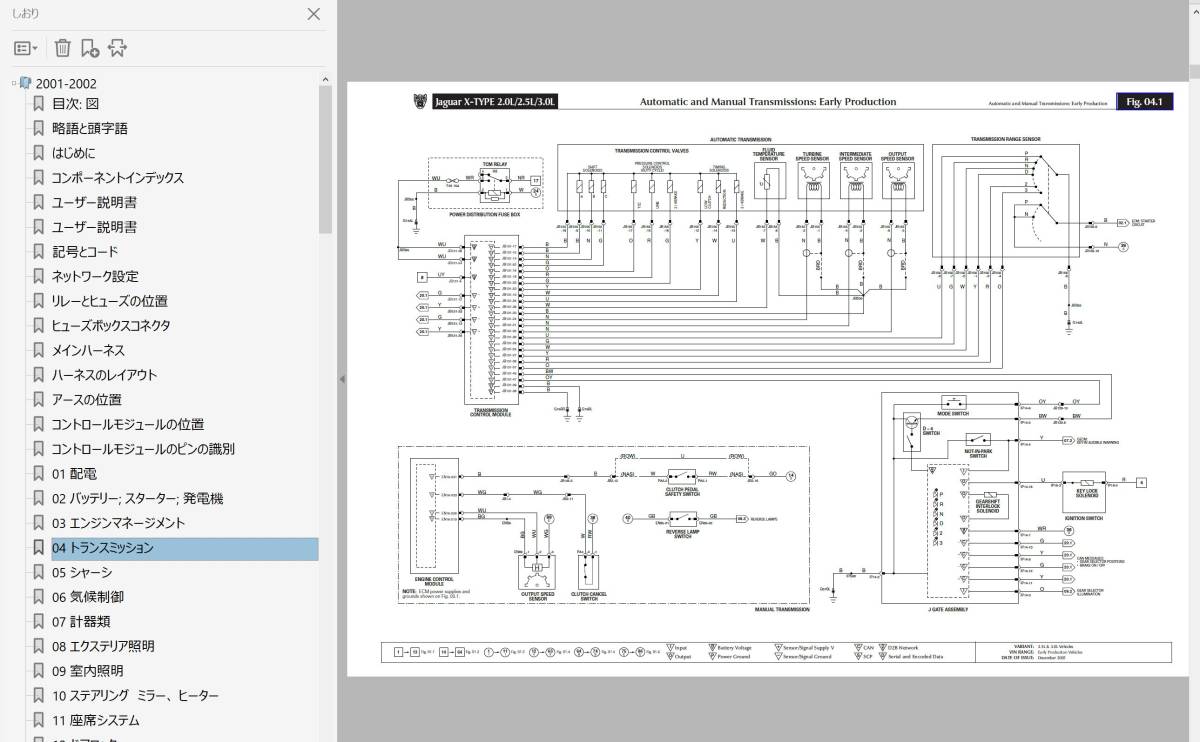Click the bookmark icon beside 05 シャーシ

[38, 573]
